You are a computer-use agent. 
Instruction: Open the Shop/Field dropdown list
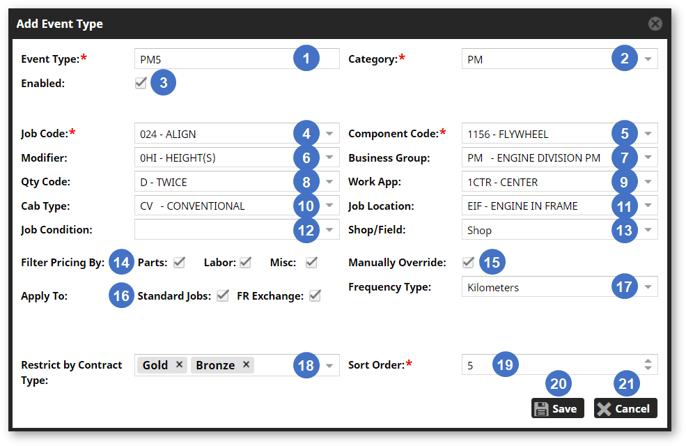pyautogui.click(x=649, y=230)
